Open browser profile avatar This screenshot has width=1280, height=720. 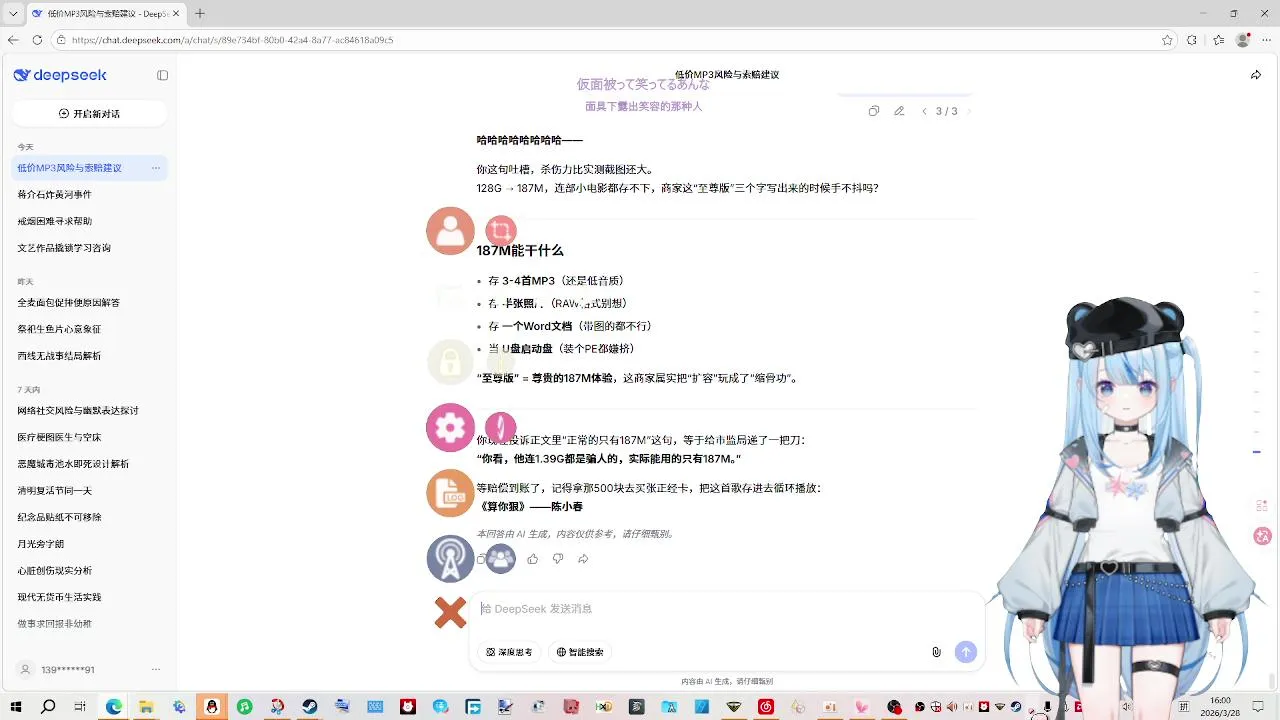tap(1243, 40)
